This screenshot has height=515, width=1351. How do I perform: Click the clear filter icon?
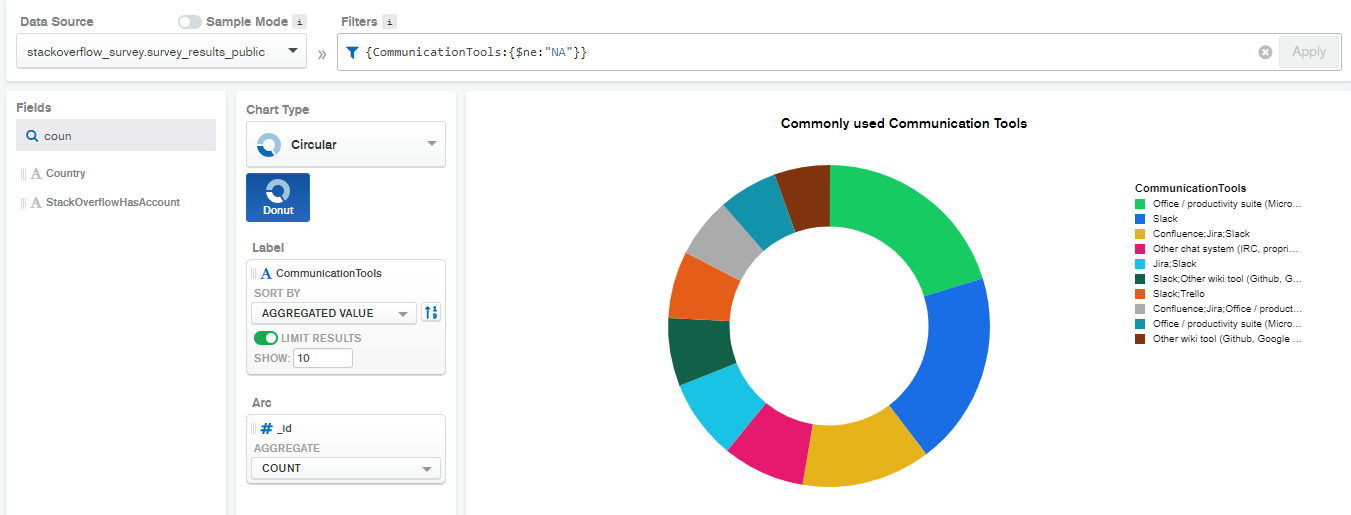coord(1265,52)
